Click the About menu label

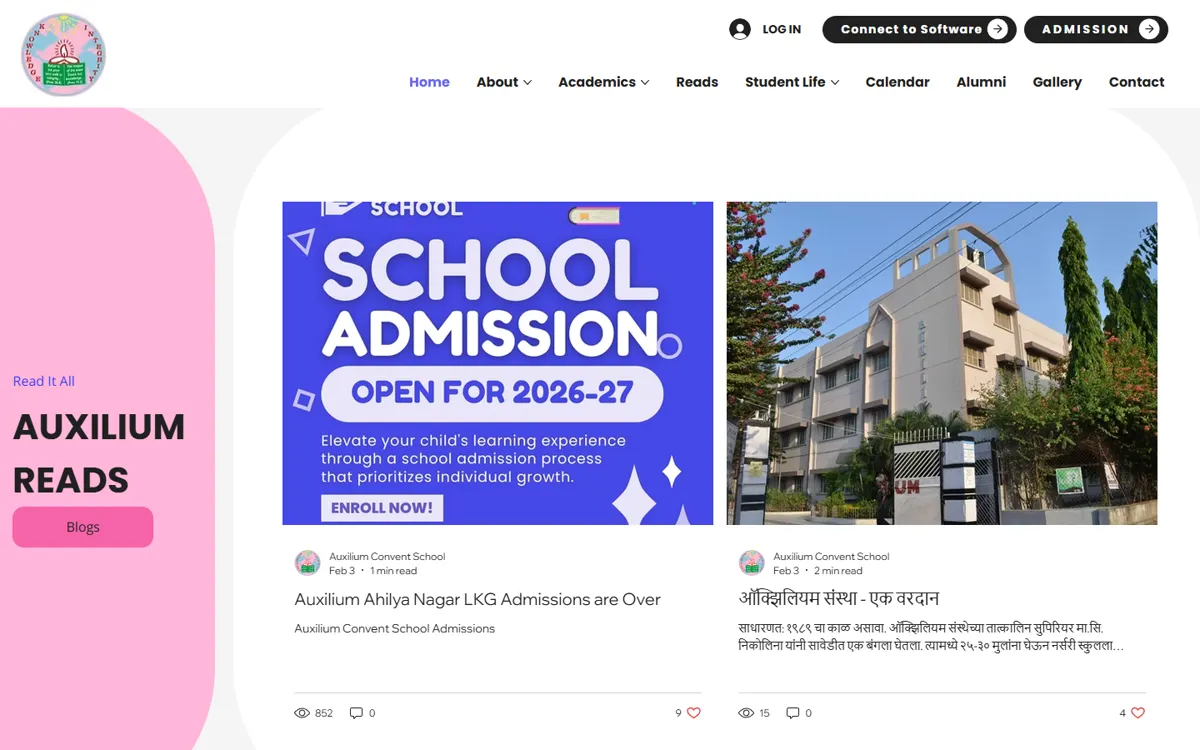coord(497,82)
